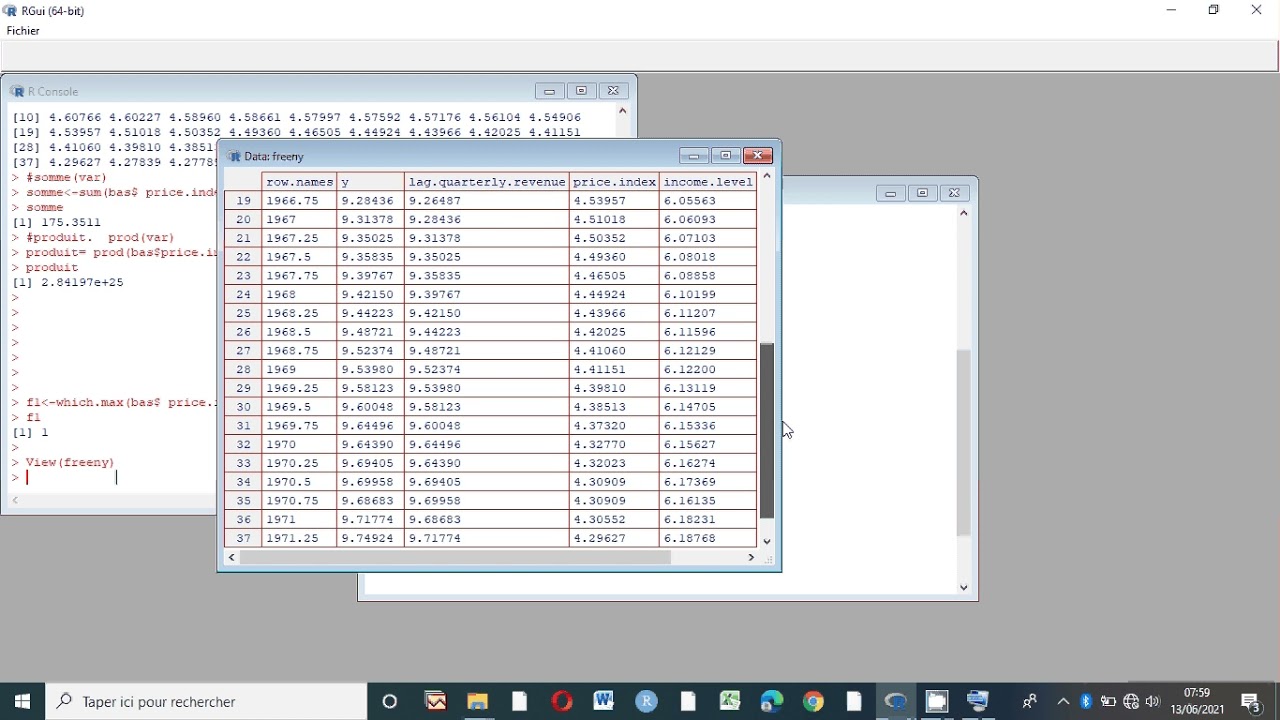Image resolution: width=1280 pixels, height=720 pixels.
Task: Click cell 4.53957 in price.index column
Action: (x=615, y=201)
